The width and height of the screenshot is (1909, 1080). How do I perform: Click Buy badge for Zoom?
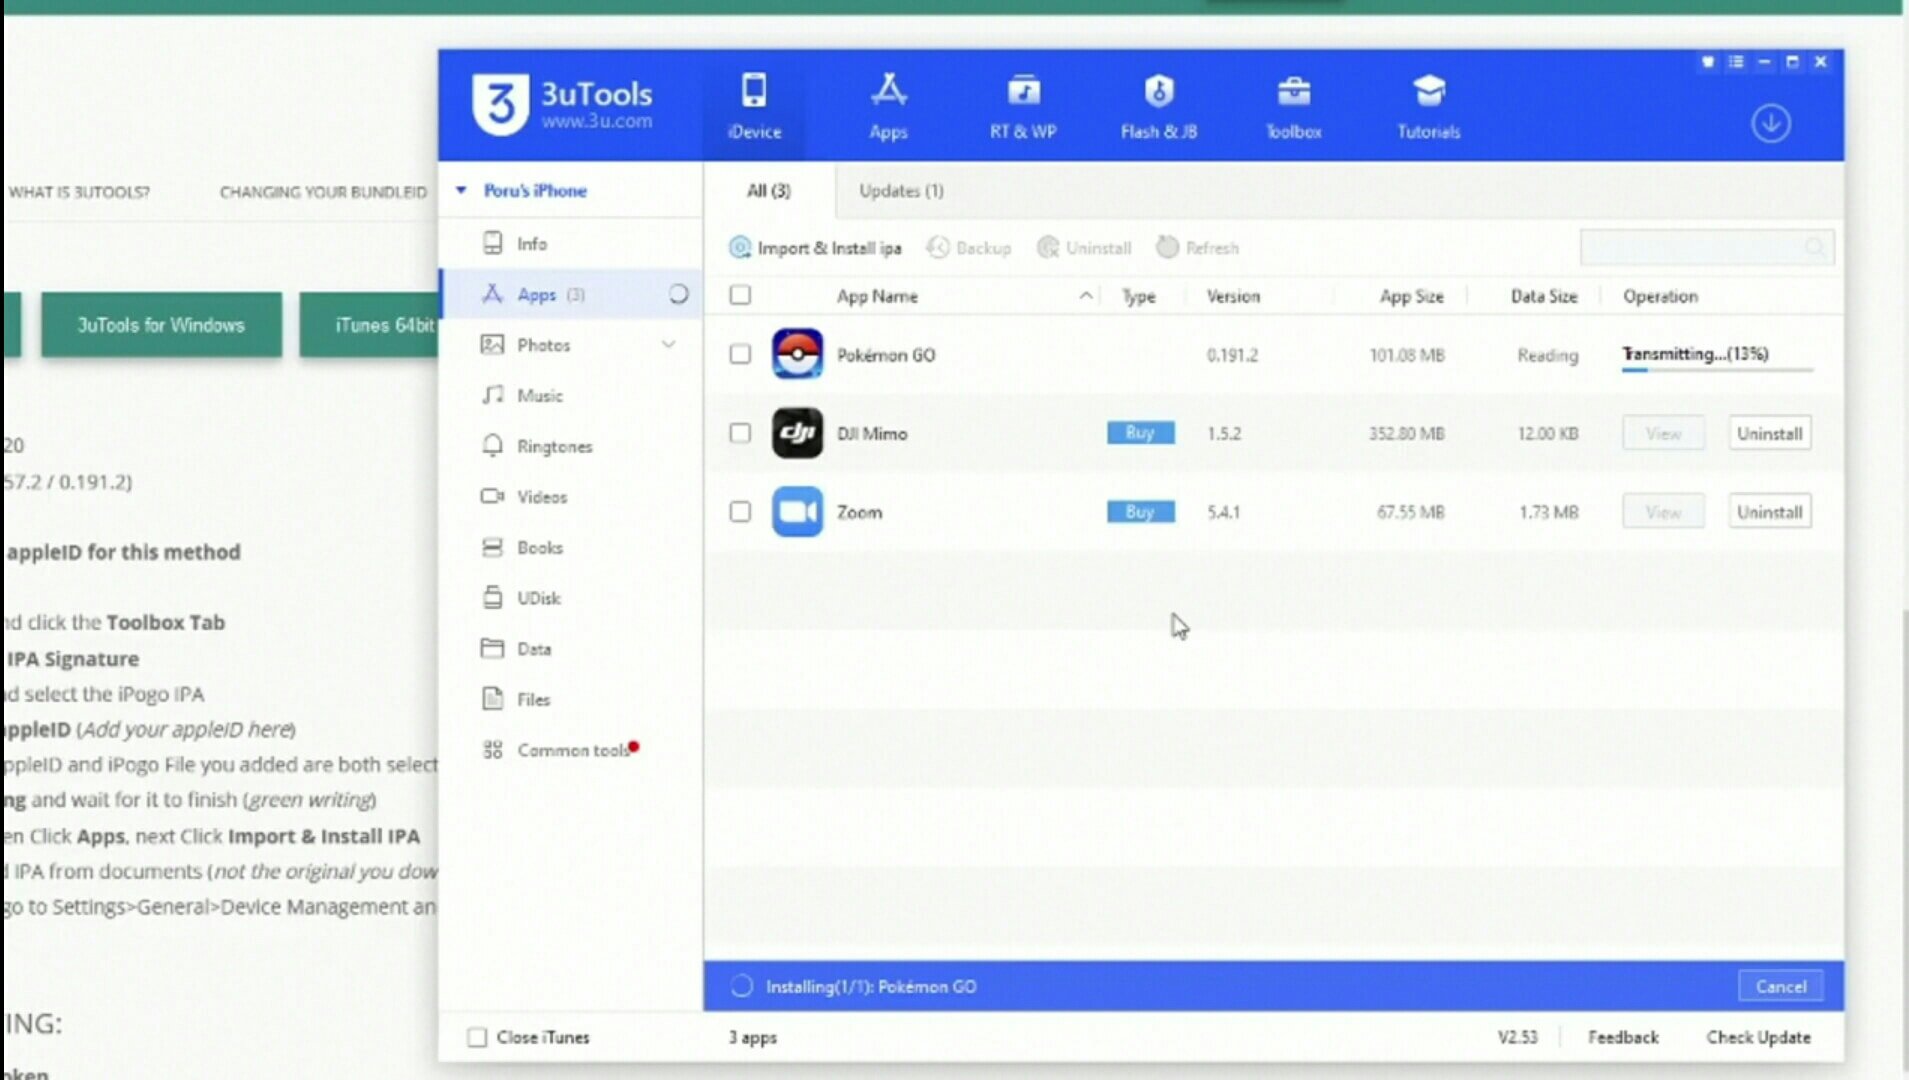[1140, 512]
